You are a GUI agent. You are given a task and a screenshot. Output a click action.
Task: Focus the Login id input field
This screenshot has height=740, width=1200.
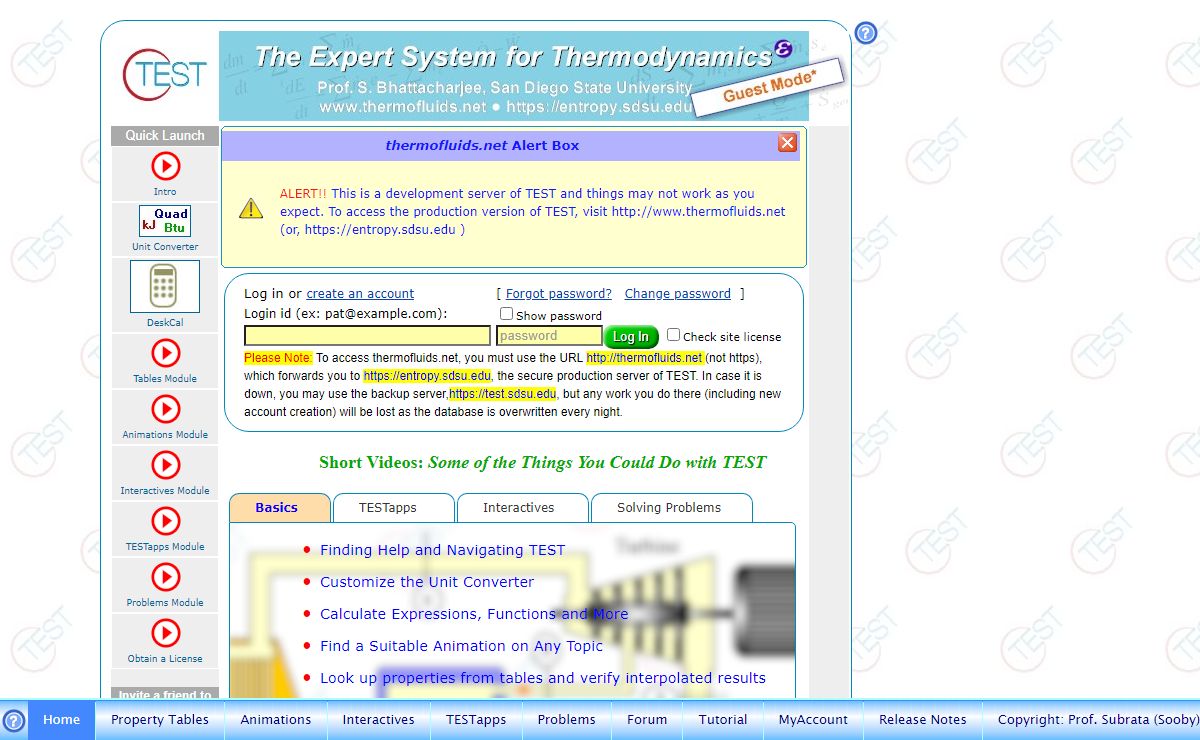point(368,336)
